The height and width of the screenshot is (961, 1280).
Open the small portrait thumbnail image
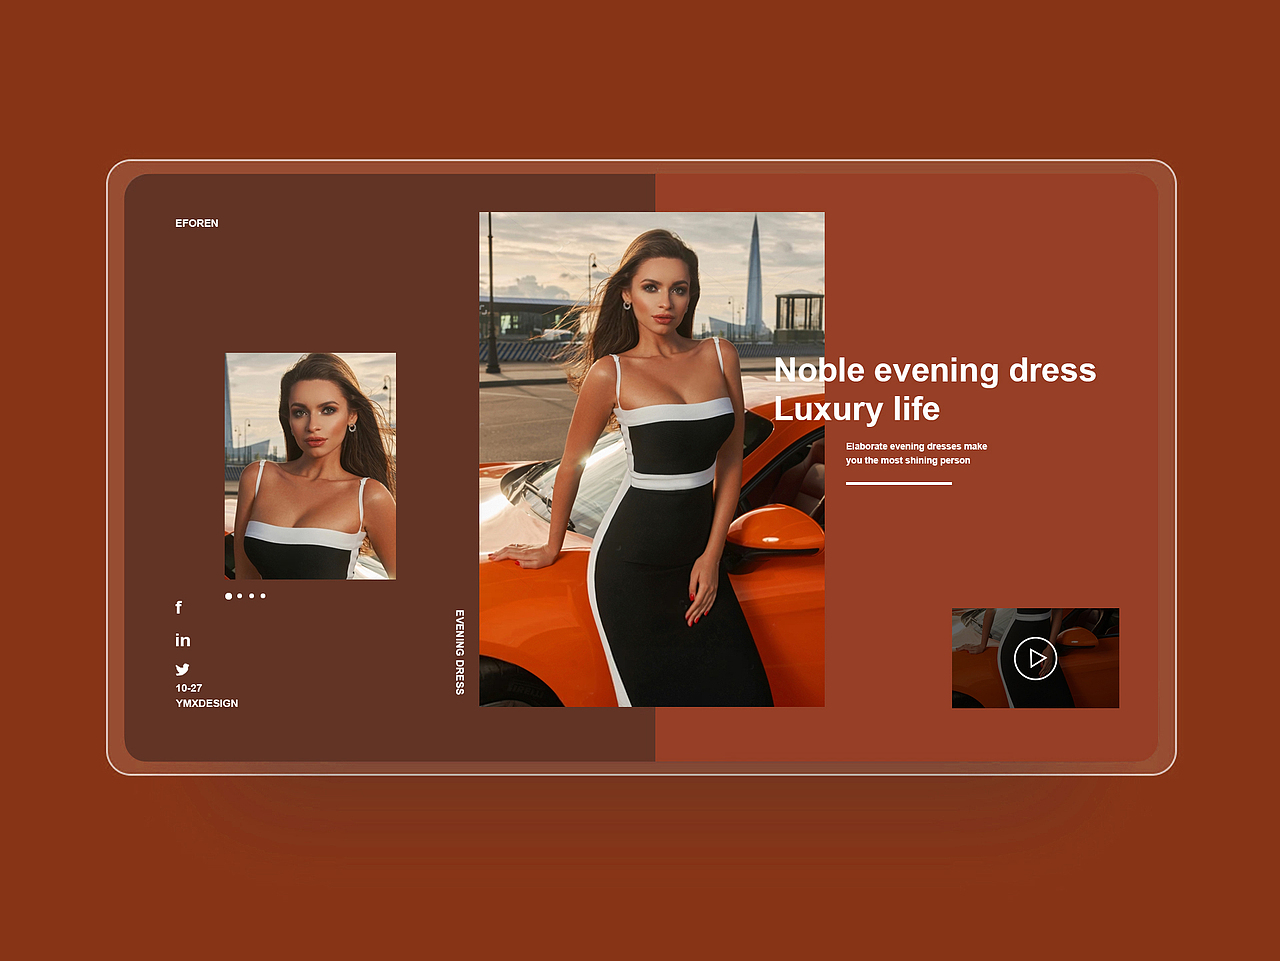pos(310,466)
